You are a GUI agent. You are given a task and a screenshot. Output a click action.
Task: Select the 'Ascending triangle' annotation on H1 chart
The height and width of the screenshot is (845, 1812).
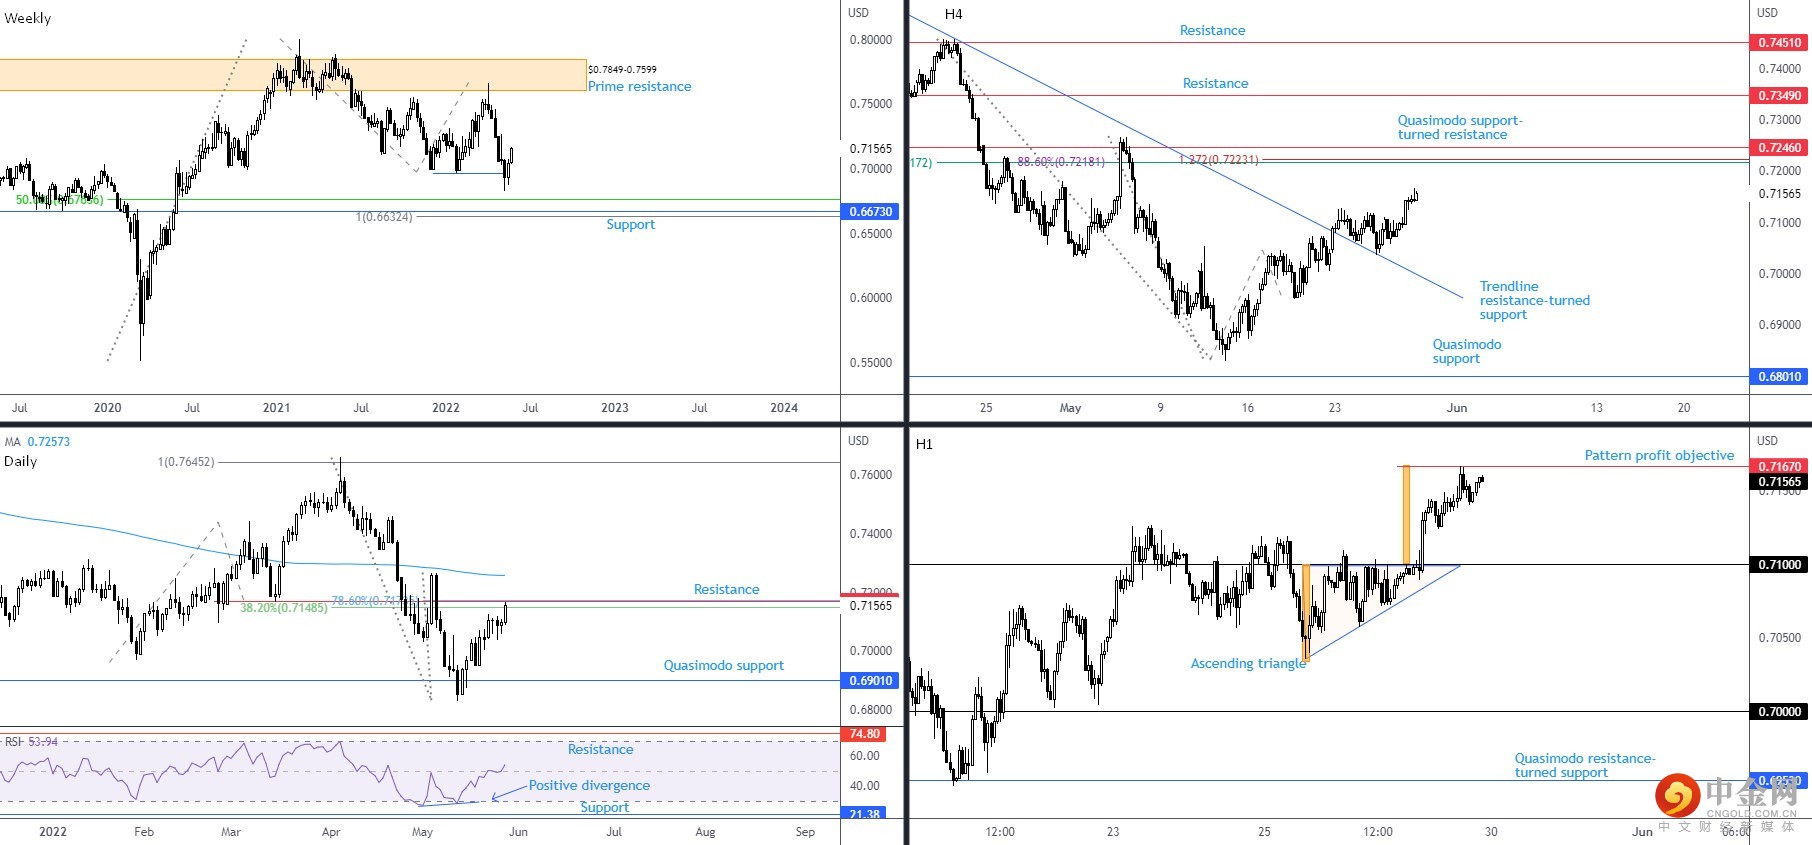(1248, 663)
